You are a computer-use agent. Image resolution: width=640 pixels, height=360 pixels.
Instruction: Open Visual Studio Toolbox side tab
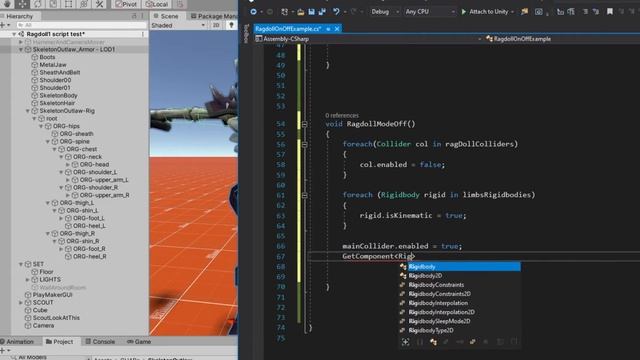tap(246, 33)
